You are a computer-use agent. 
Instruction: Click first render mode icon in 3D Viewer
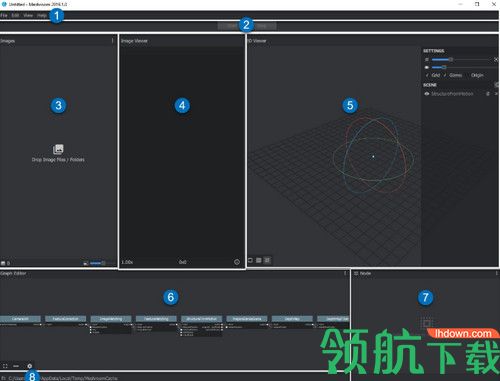[250, 260]
